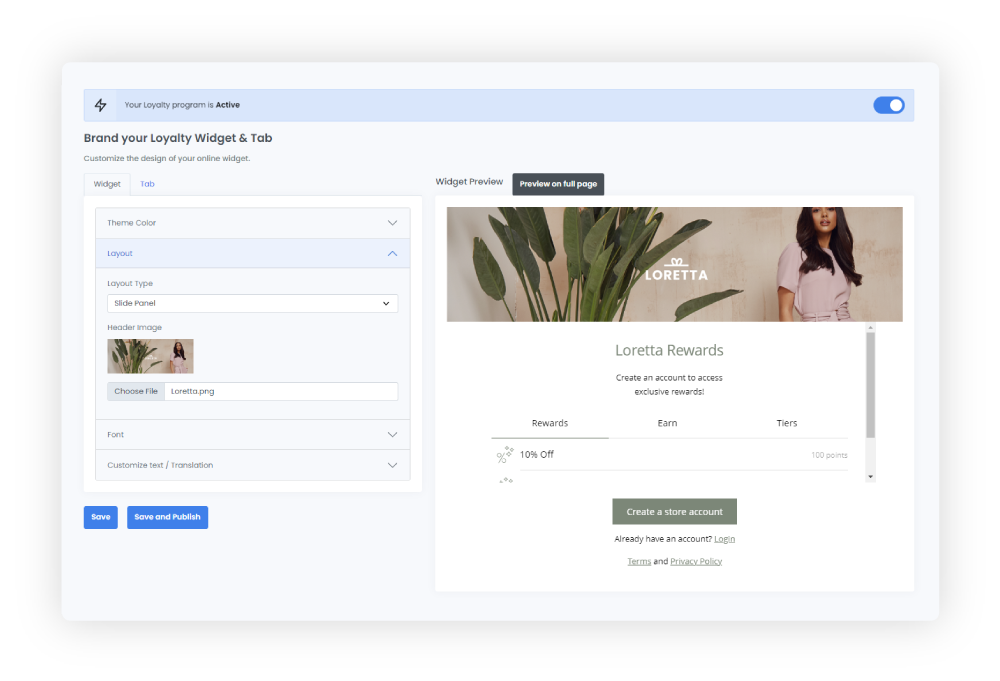The width and height of the screenshot is (1000, 681).
Task: Switch to the Tab tab
Action: tap(147, 184)
